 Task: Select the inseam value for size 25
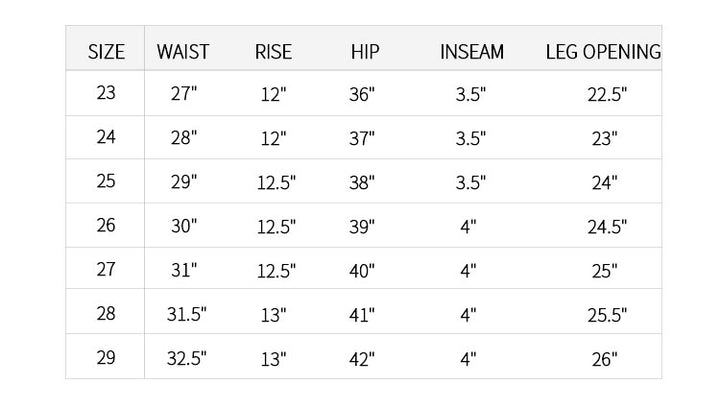point(470,183)
